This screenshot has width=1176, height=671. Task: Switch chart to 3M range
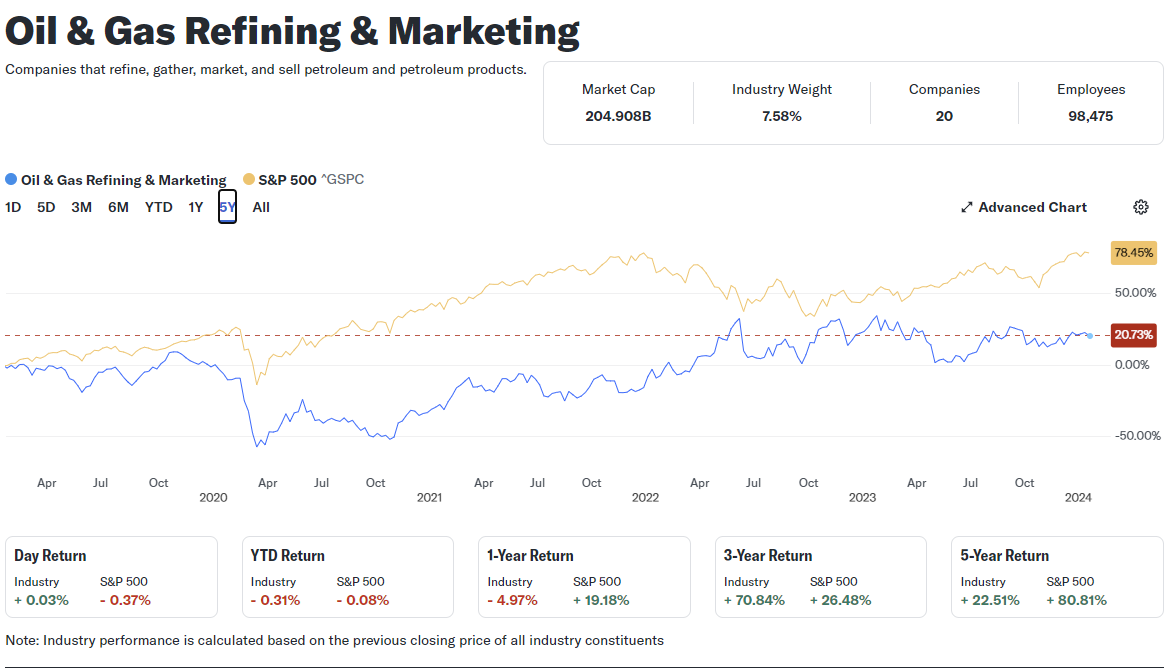(82, 207)
